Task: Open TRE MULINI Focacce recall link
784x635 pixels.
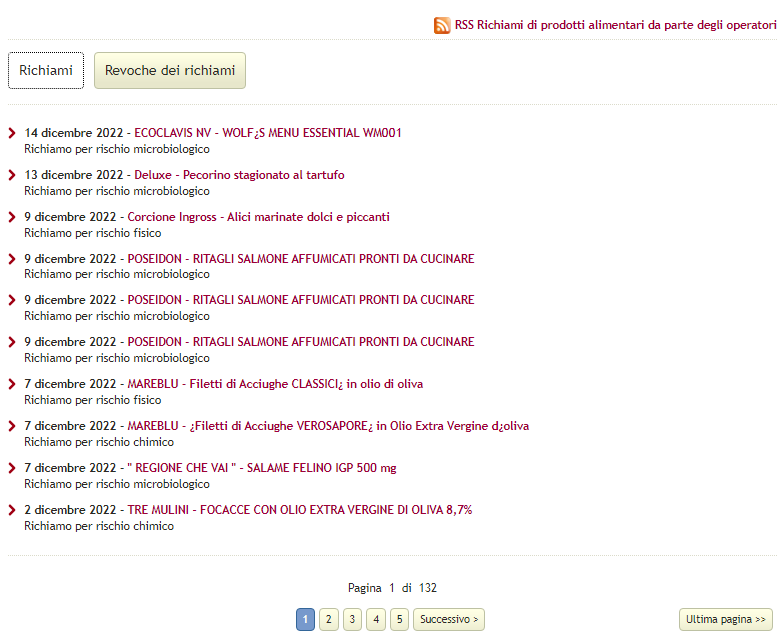Action: coord(299,510)
